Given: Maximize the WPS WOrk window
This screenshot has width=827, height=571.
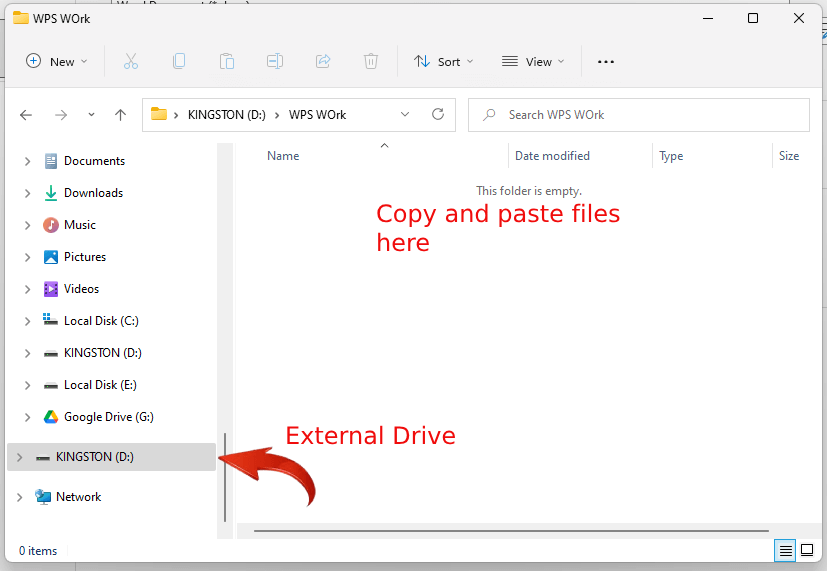Looking at the screenshot, I should [753, 18].
